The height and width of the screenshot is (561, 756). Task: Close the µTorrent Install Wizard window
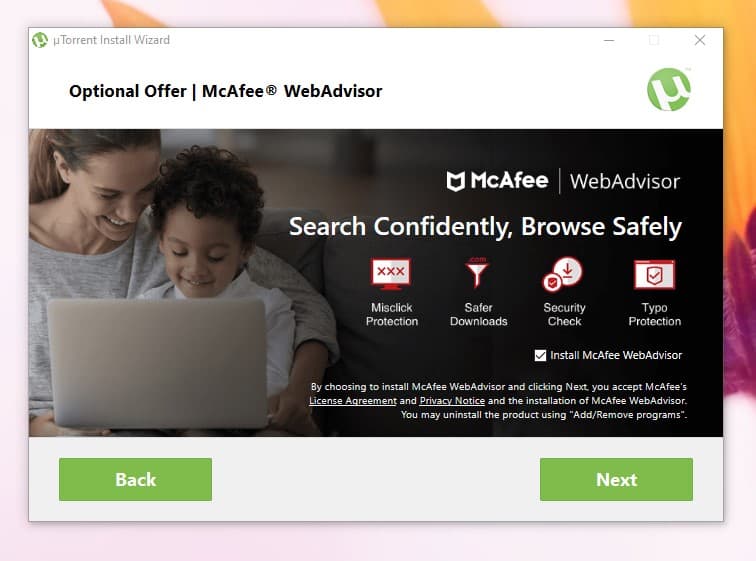pos(700,40)
